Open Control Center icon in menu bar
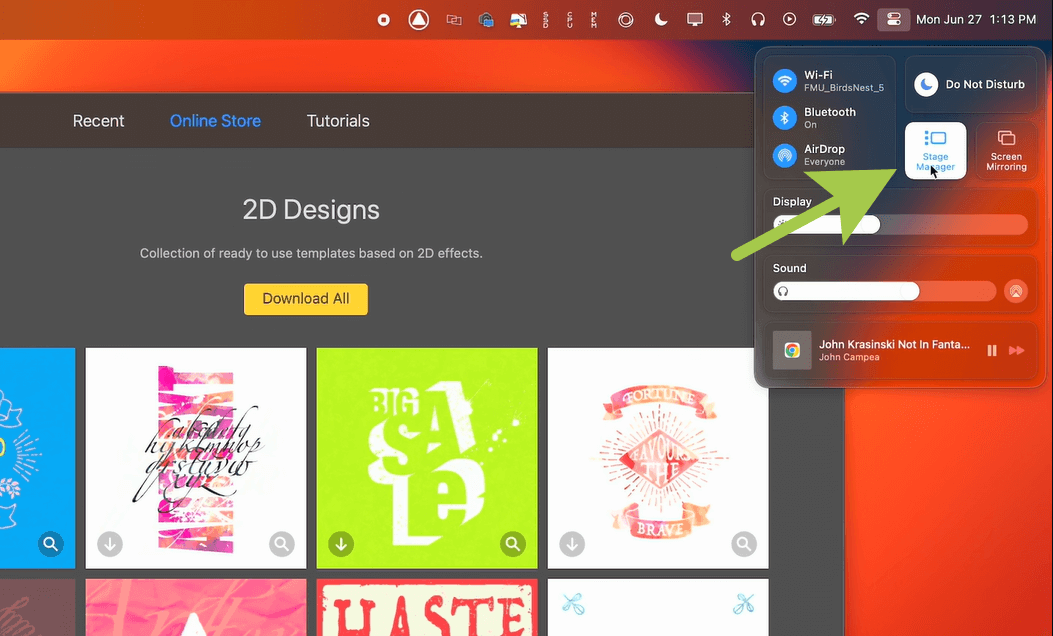 coord(892,19)
